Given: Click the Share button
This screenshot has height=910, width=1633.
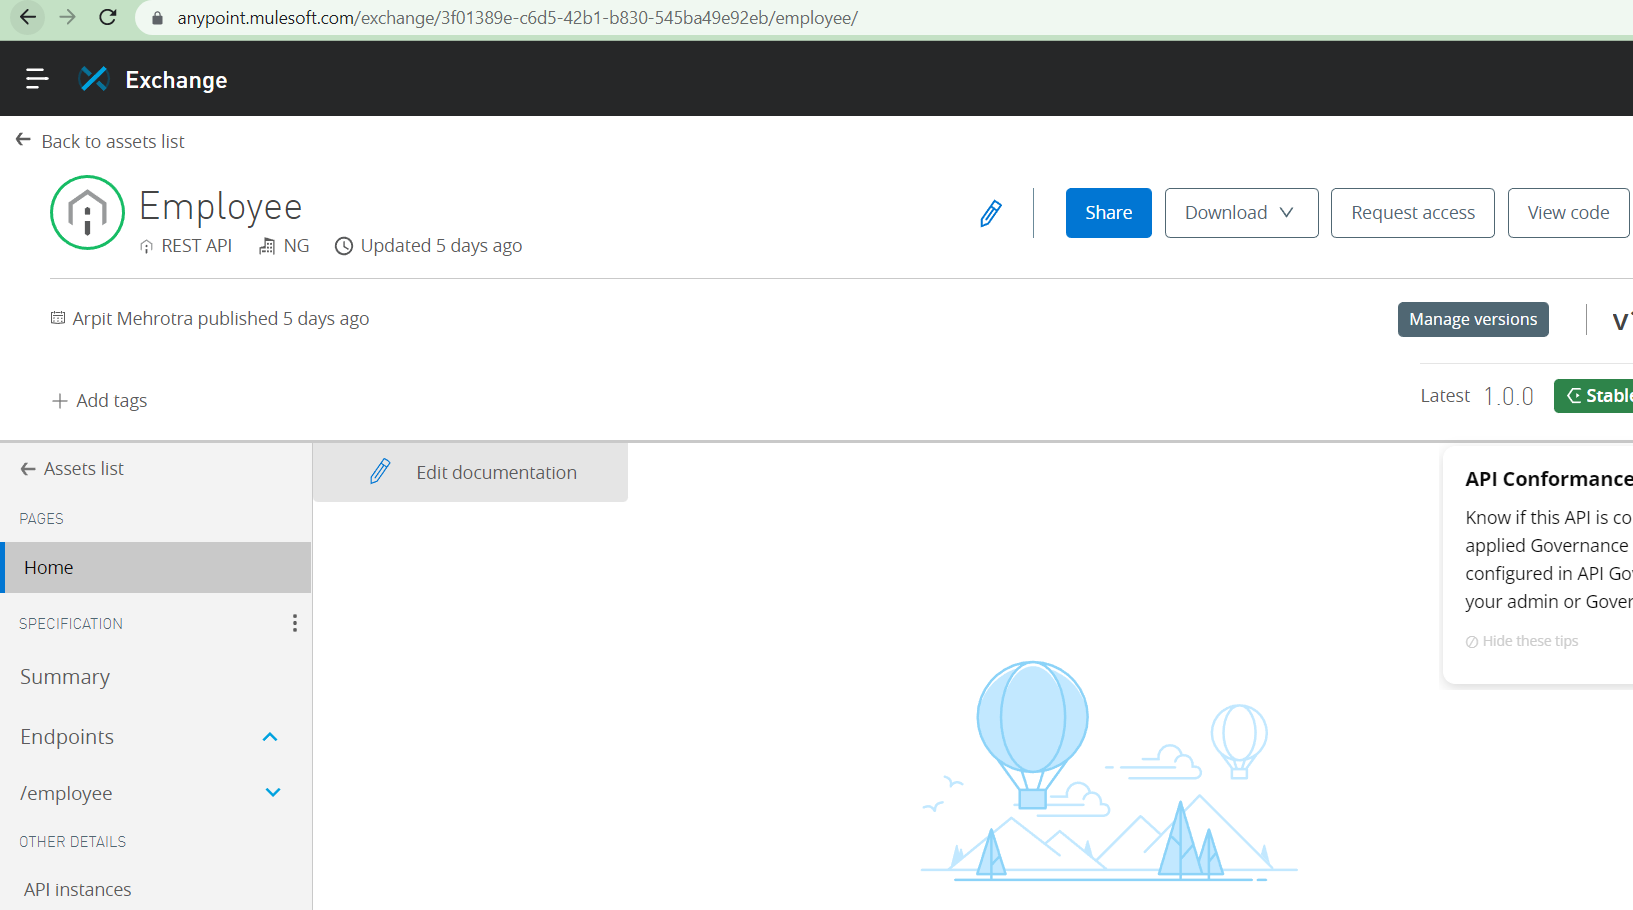Looking at the screenshot, I should tap(1108, 212).
